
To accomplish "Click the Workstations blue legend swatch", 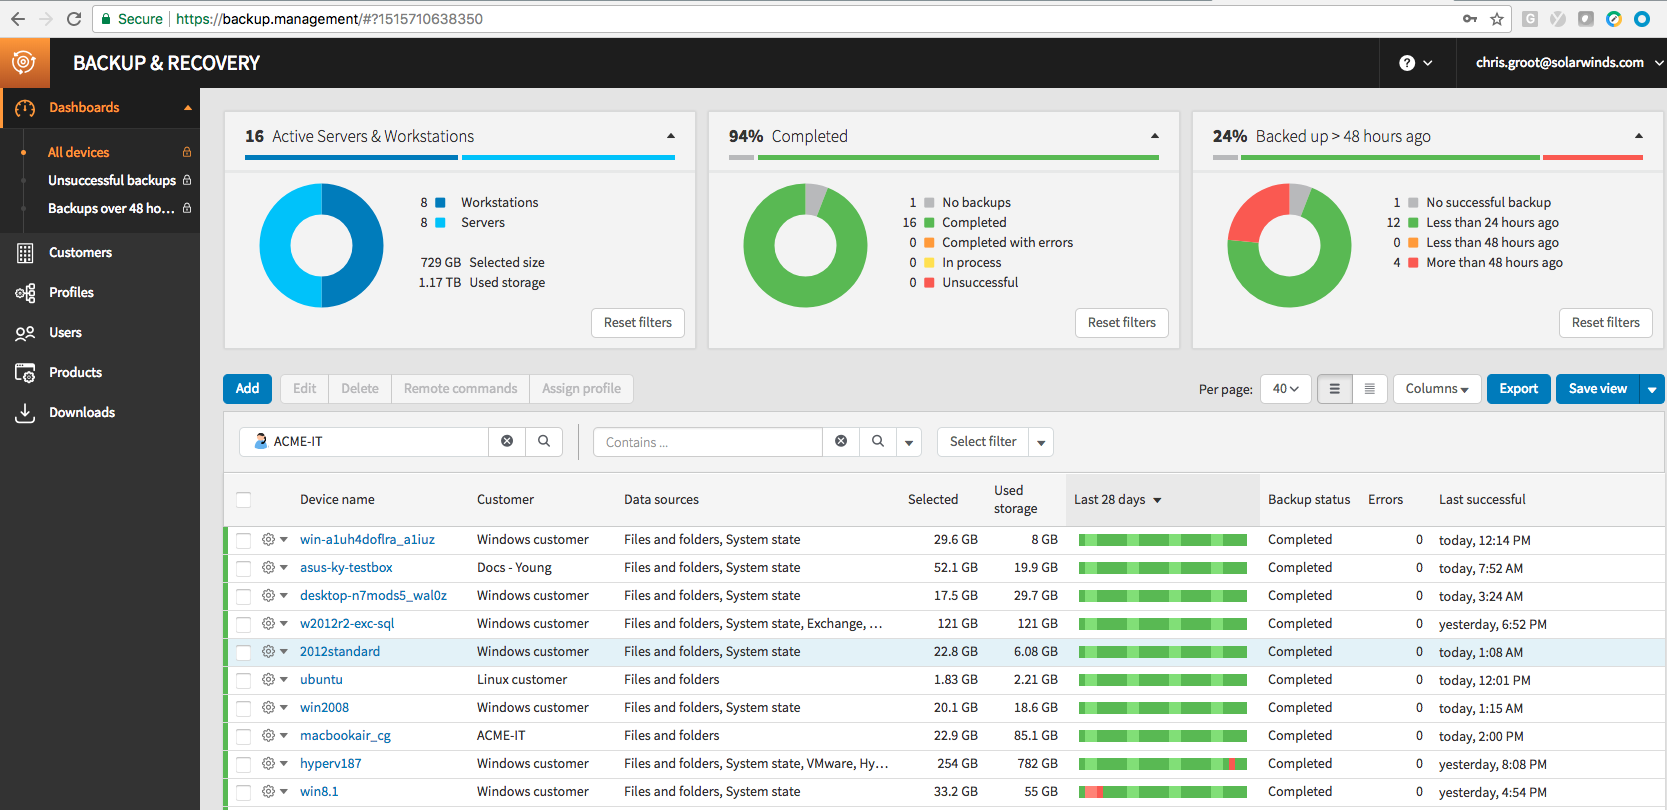I will [440, 203].
